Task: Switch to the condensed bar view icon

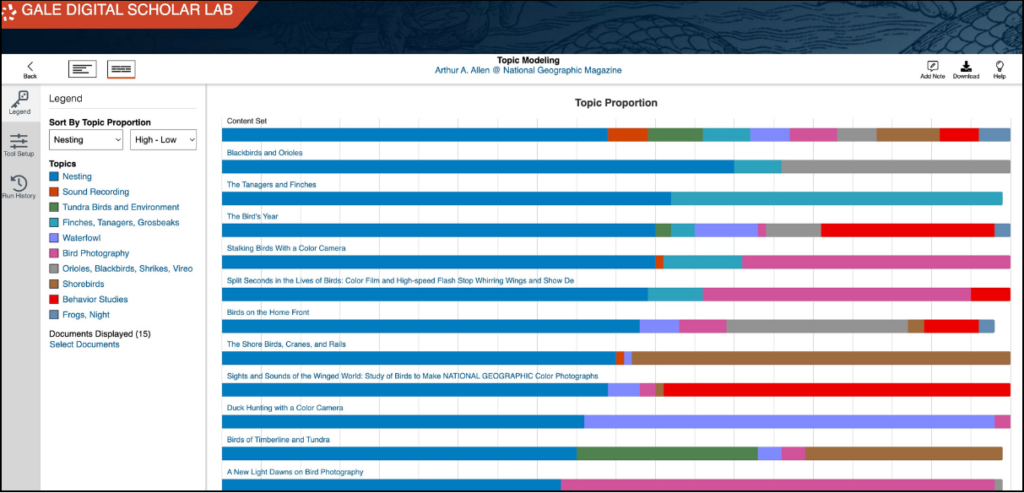Action: (x=83, y=69)
